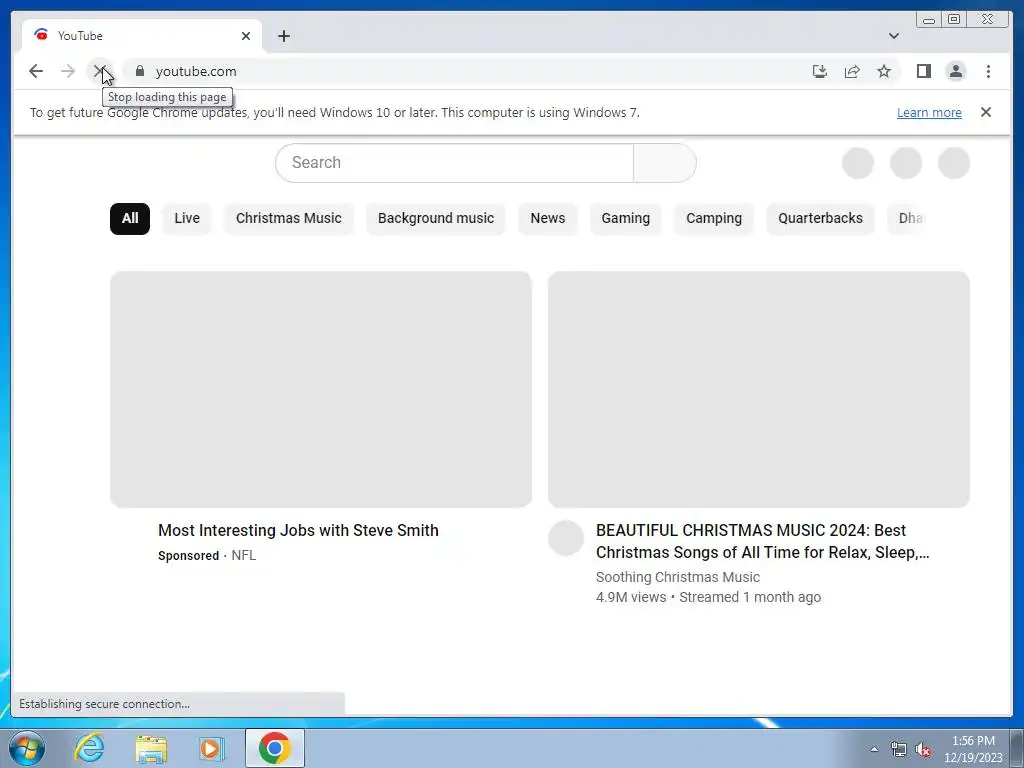Close the YouTube tab

click(x=246, y=36)
